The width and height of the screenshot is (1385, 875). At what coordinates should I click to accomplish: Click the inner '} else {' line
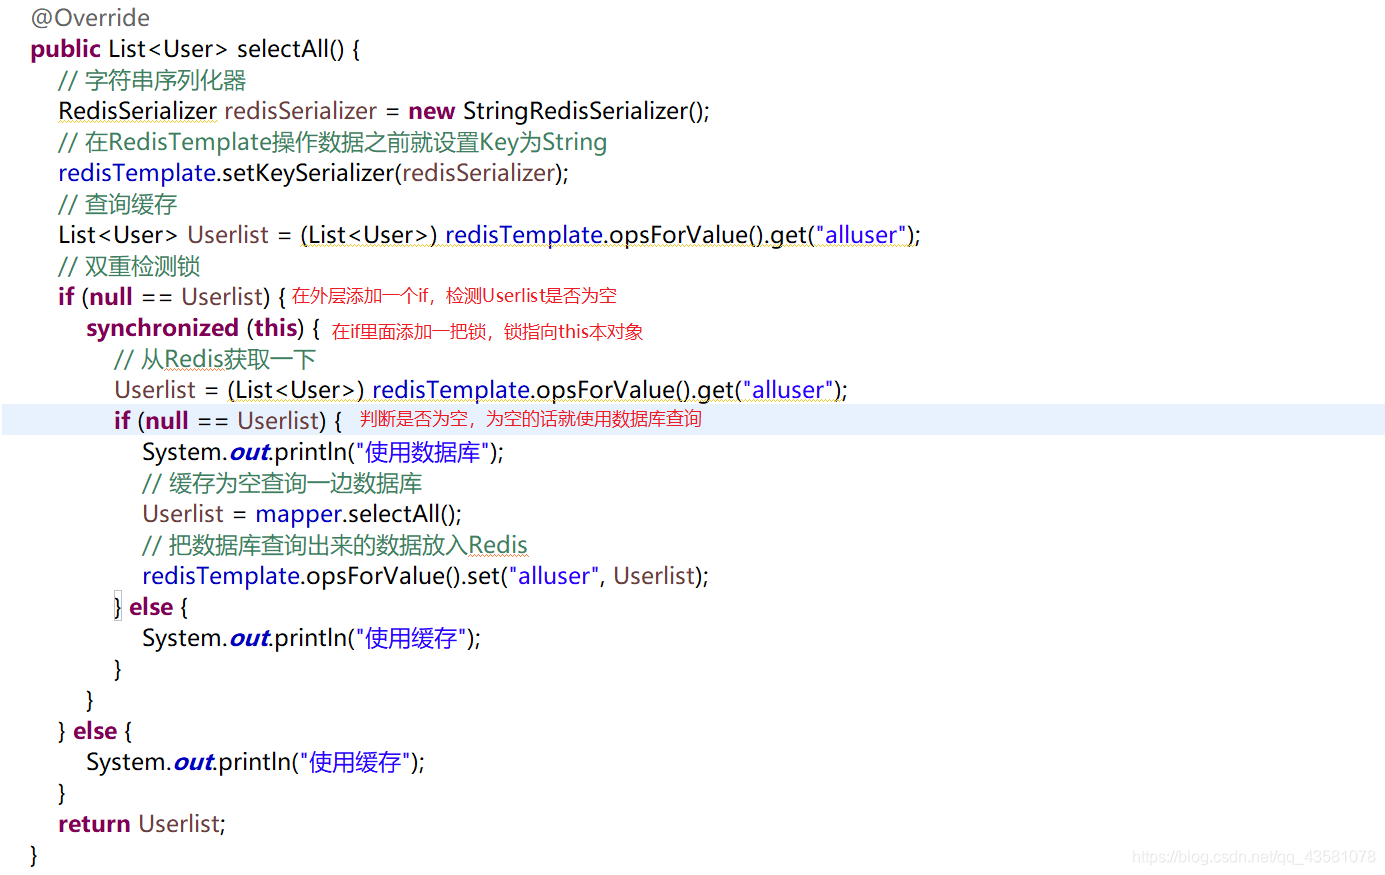coord(151,607)
